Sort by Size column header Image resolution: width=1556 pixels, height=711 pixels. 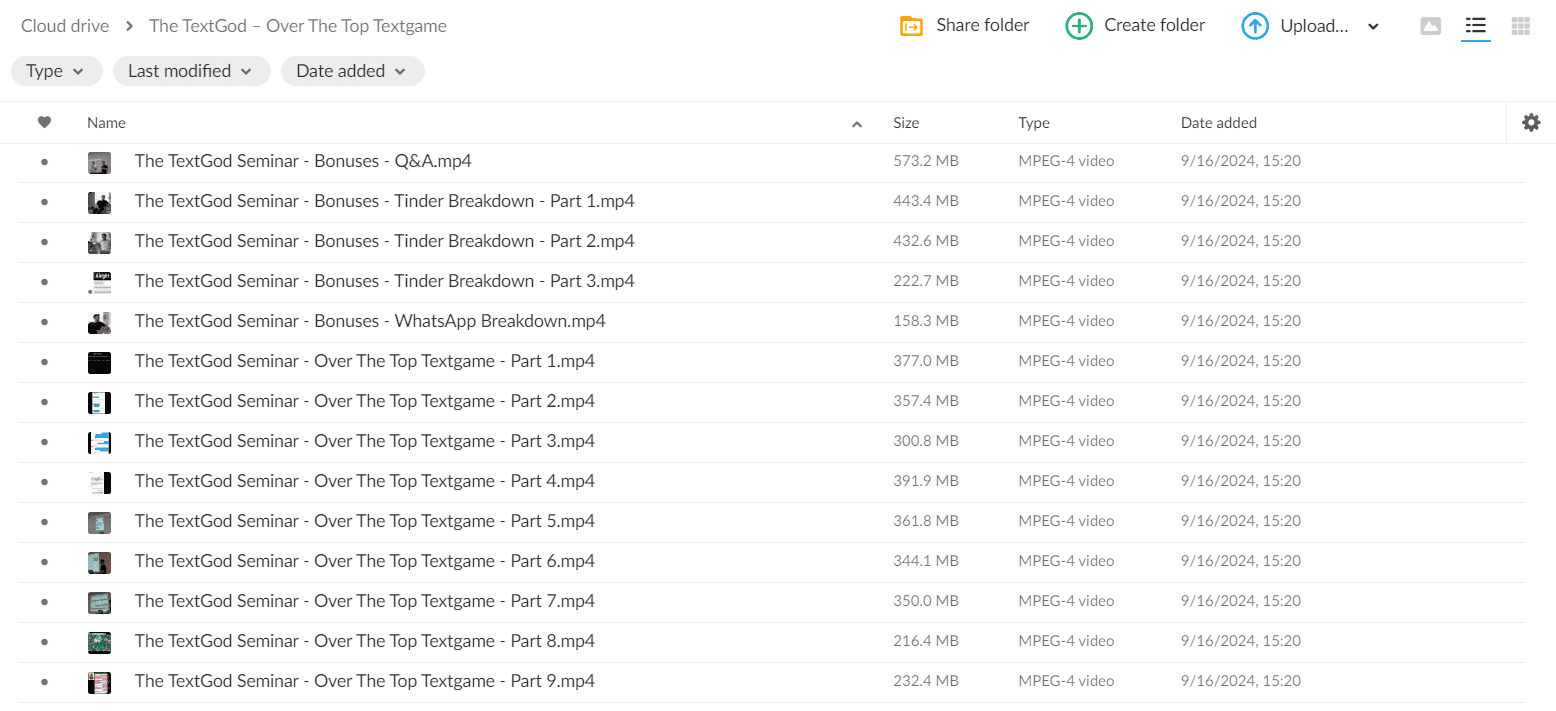pos(906,123)
